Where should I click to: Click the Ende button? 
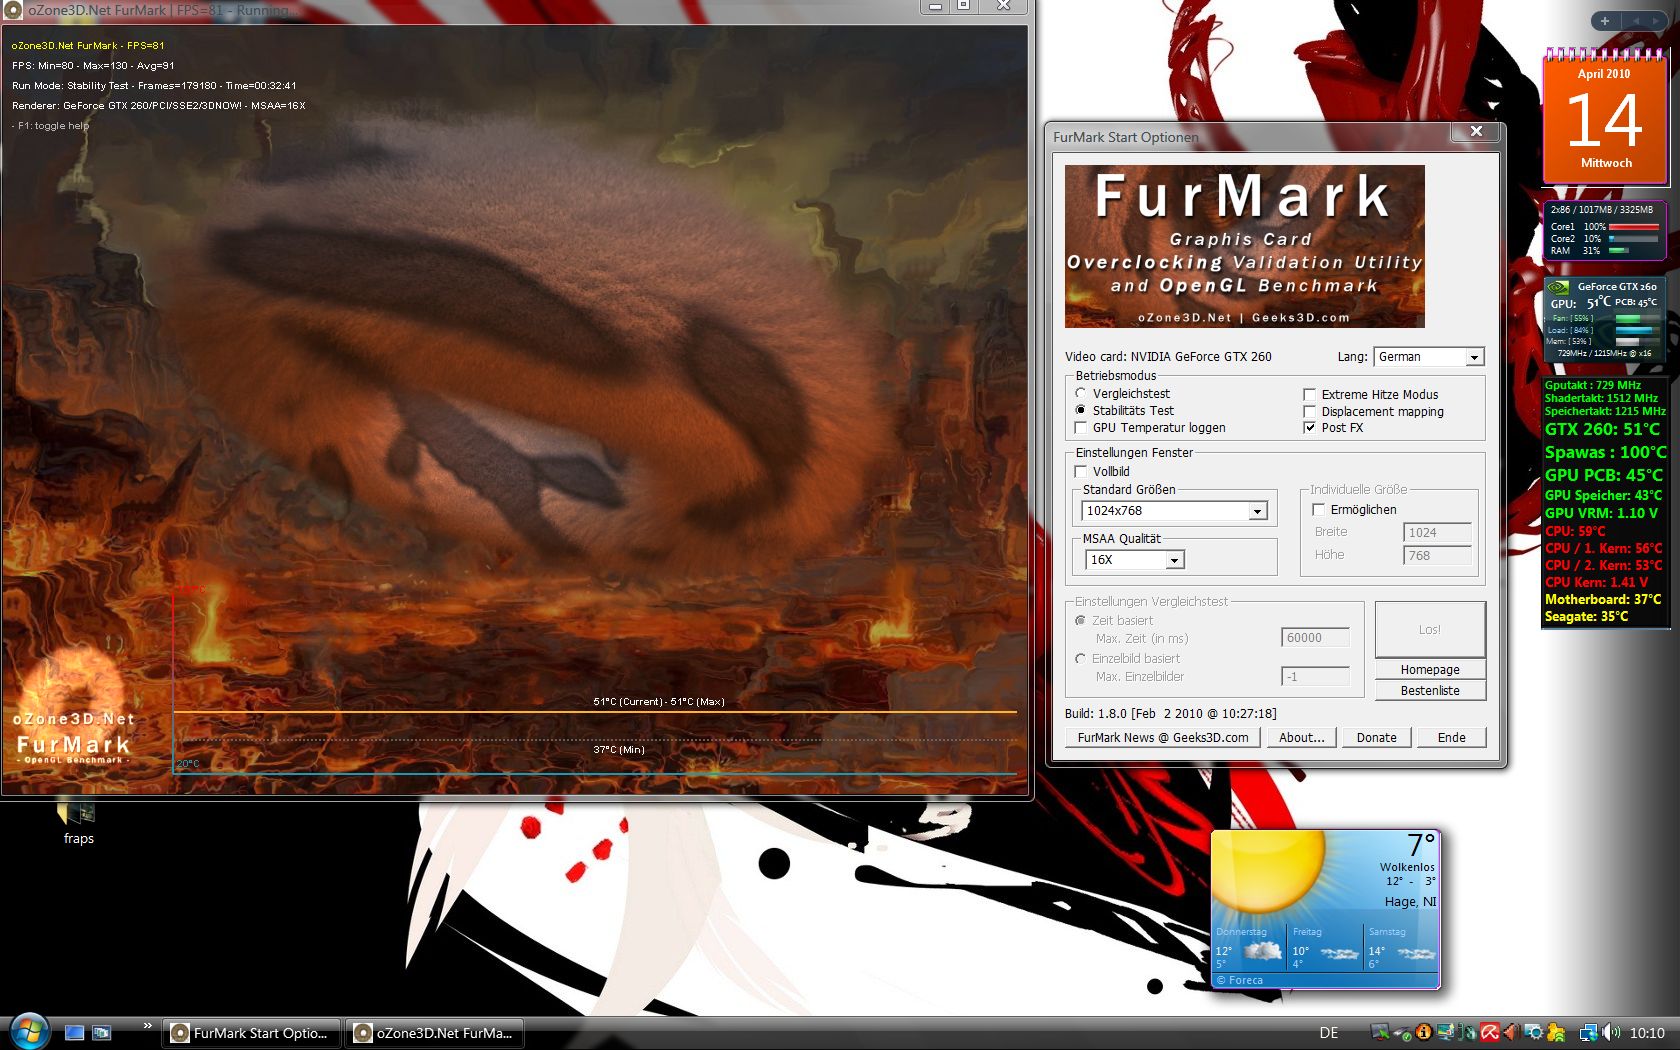(x=1452, y=738)
